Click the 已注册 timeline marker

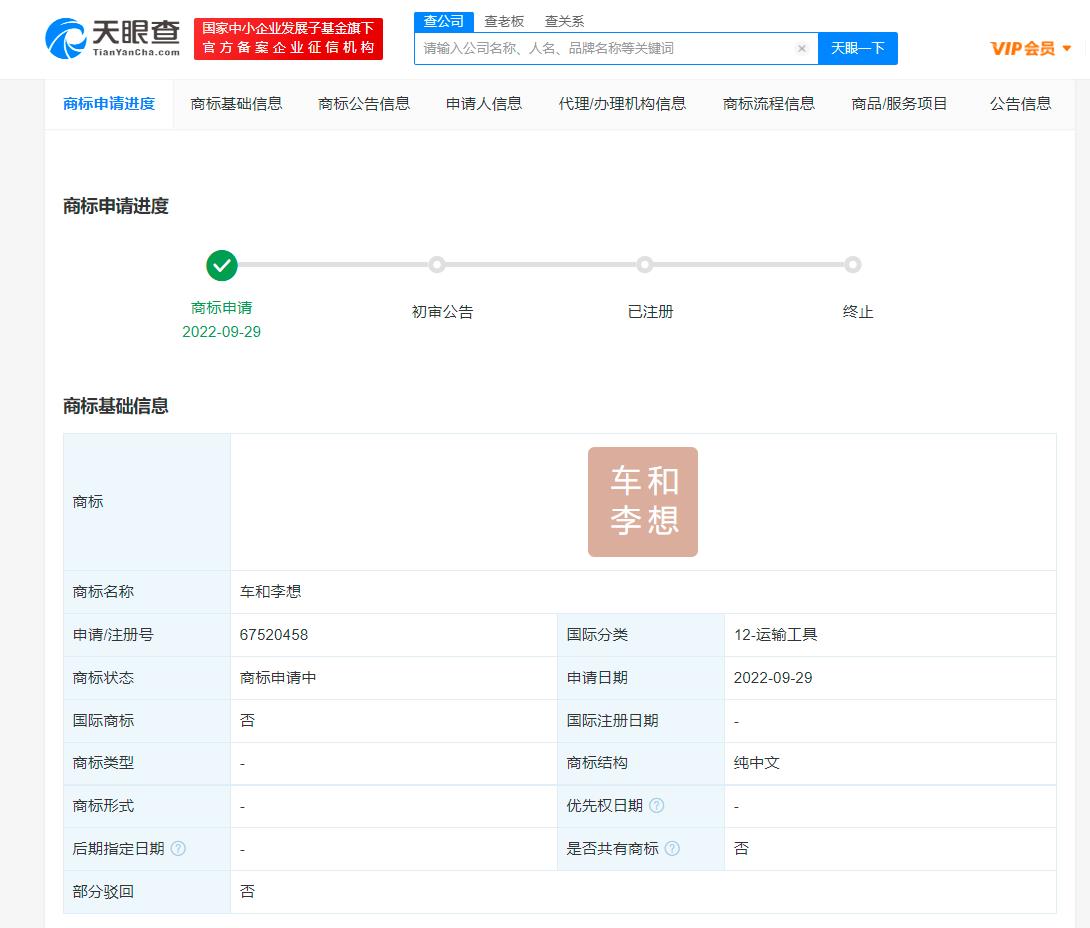point(645,264)
